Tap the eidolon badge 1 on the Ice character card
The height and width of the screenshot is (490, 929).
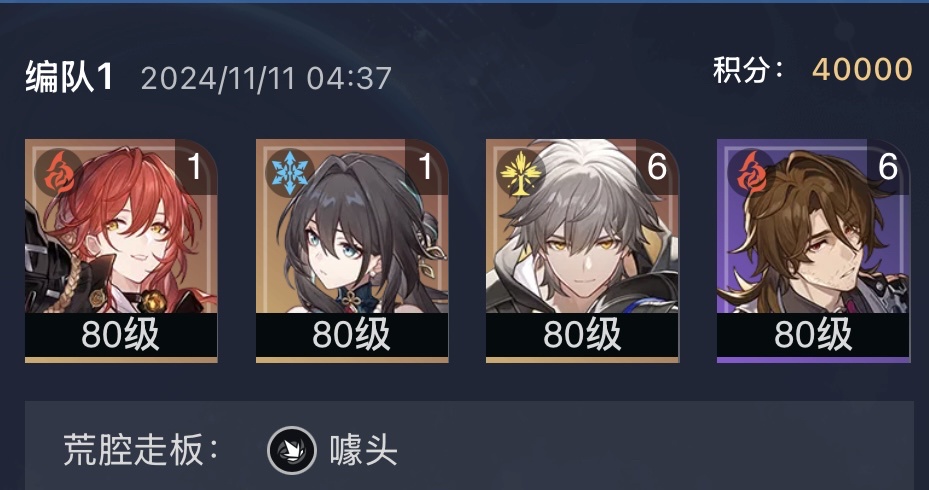(x=427, y=167)
